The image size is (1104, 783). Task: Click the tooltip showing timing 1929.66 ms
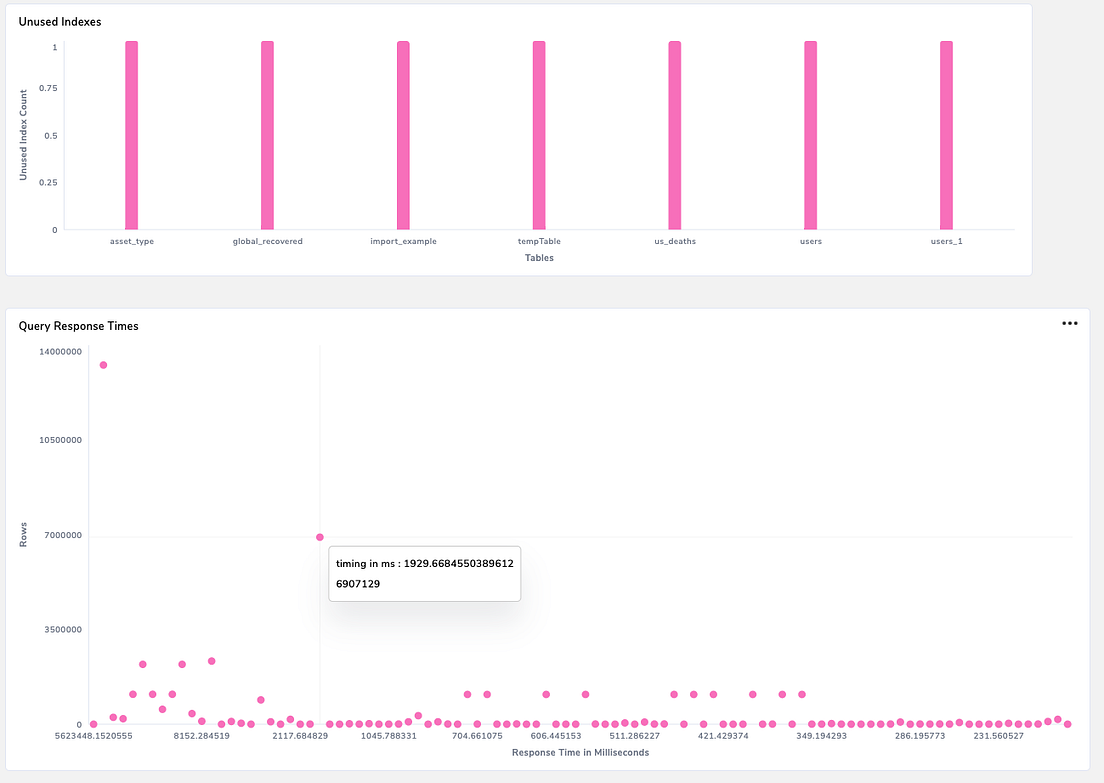point(424,573)
